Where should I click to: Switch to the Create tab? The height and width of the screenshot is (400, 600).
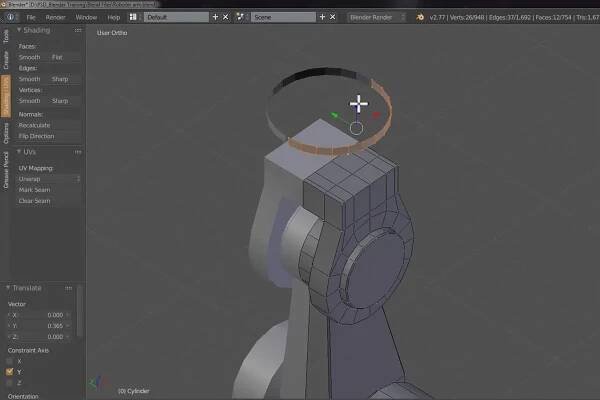pos(5,62)
